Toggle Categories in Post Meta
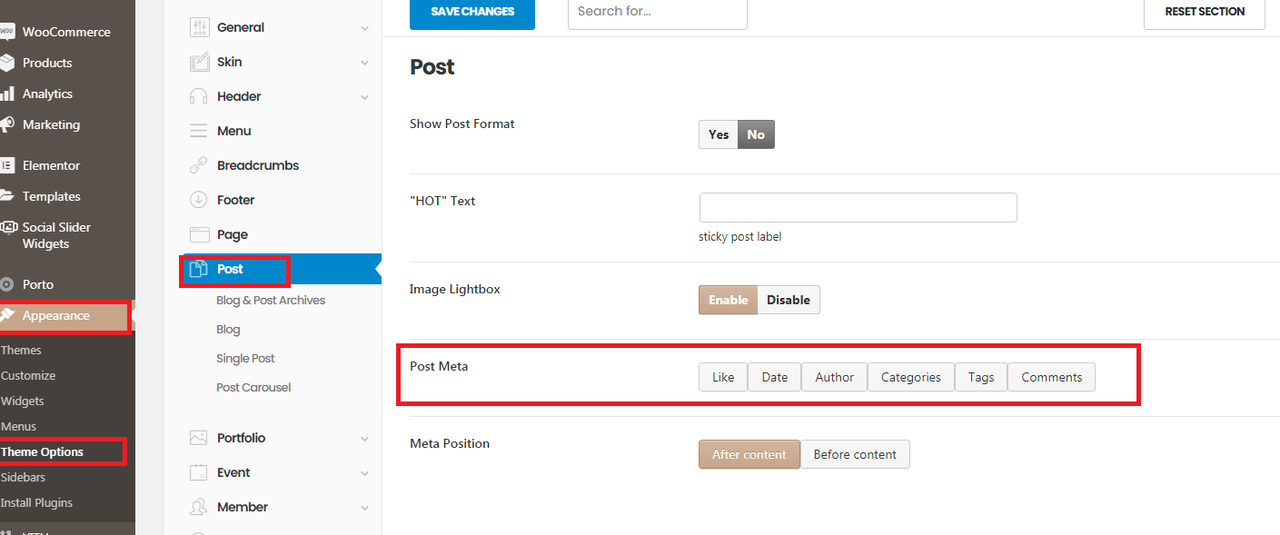The height and width of the screenshot is (535, 1280). coord(911,377)
